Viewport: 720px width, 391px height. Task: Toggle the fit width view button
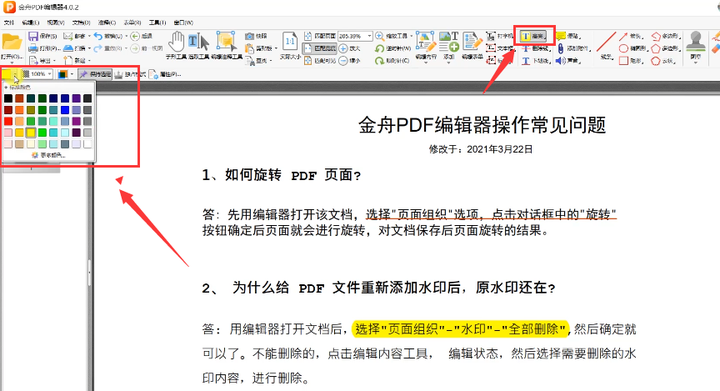pos(320,48)
